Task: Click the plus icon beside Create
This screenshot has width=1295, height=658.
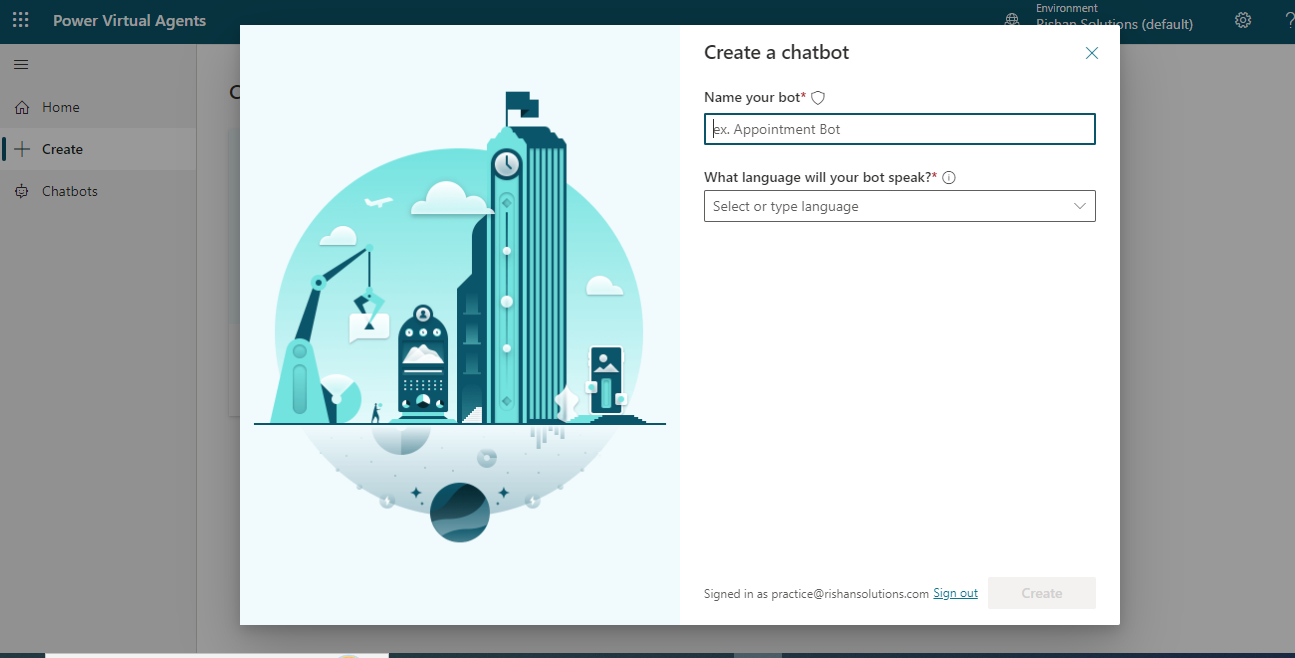Action: coord(22,149)
